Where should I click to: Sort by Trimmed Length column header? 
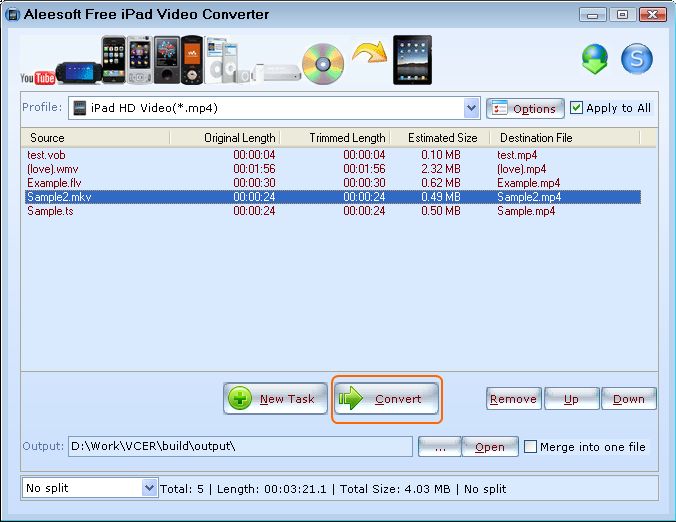coord(335,138)
